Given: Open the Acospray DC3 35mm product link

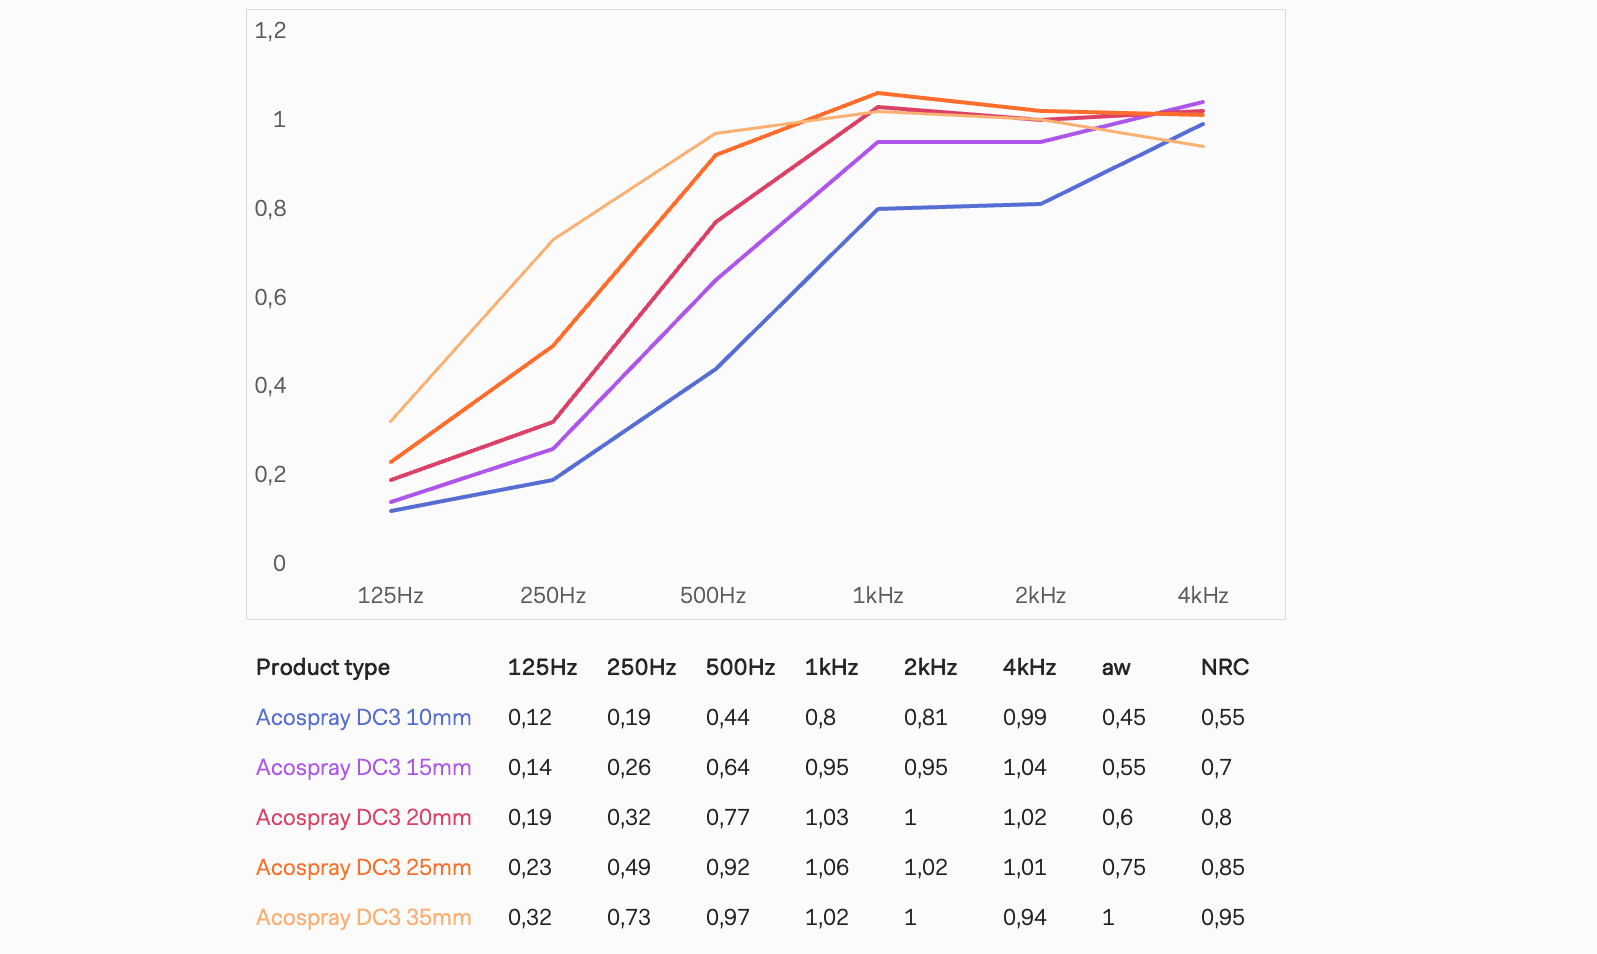Looking at the screenshot, I should coord(363,917).
